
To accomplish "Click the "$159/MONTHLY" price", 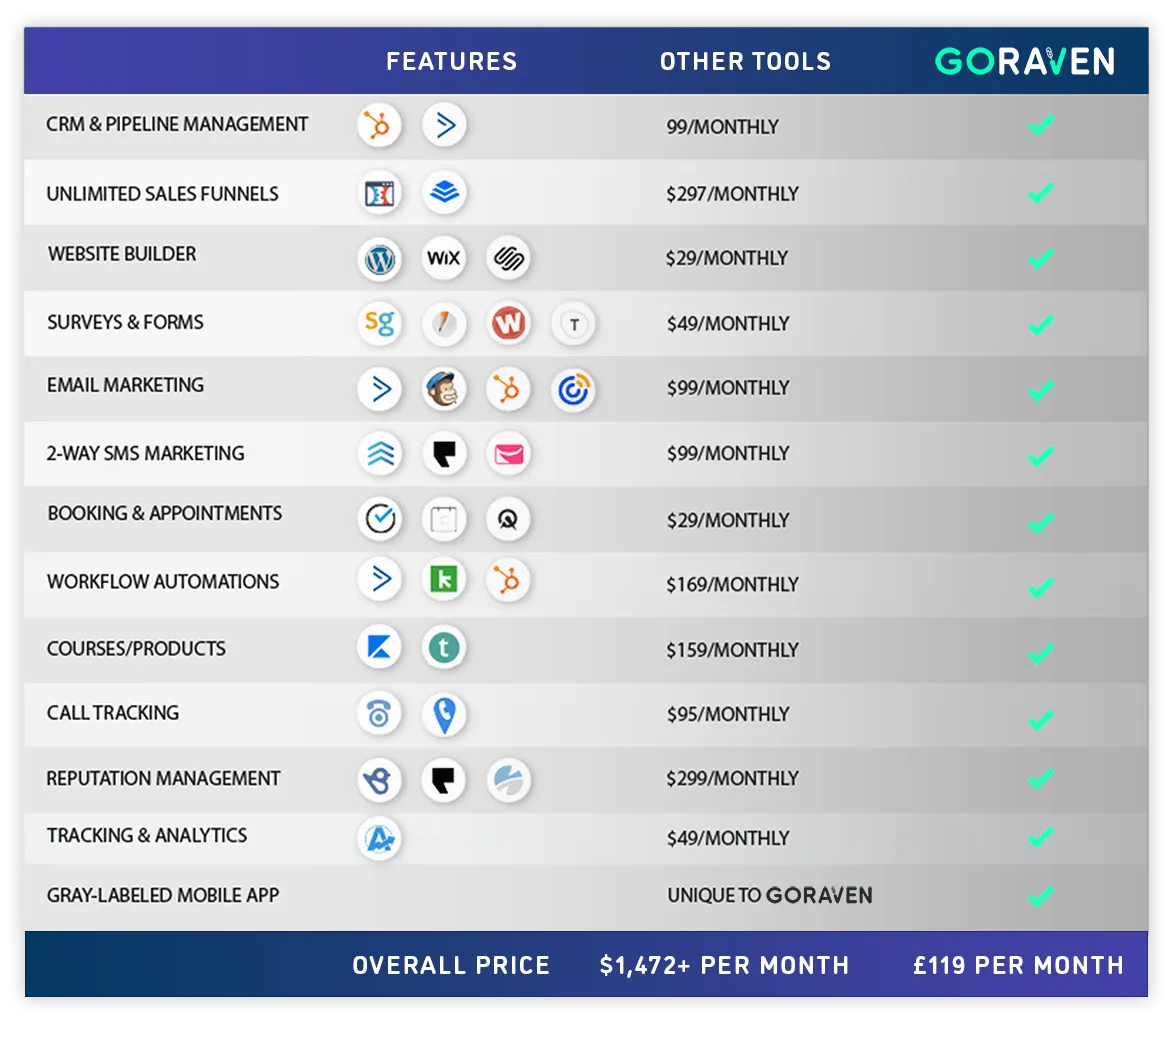I will 732,651.
